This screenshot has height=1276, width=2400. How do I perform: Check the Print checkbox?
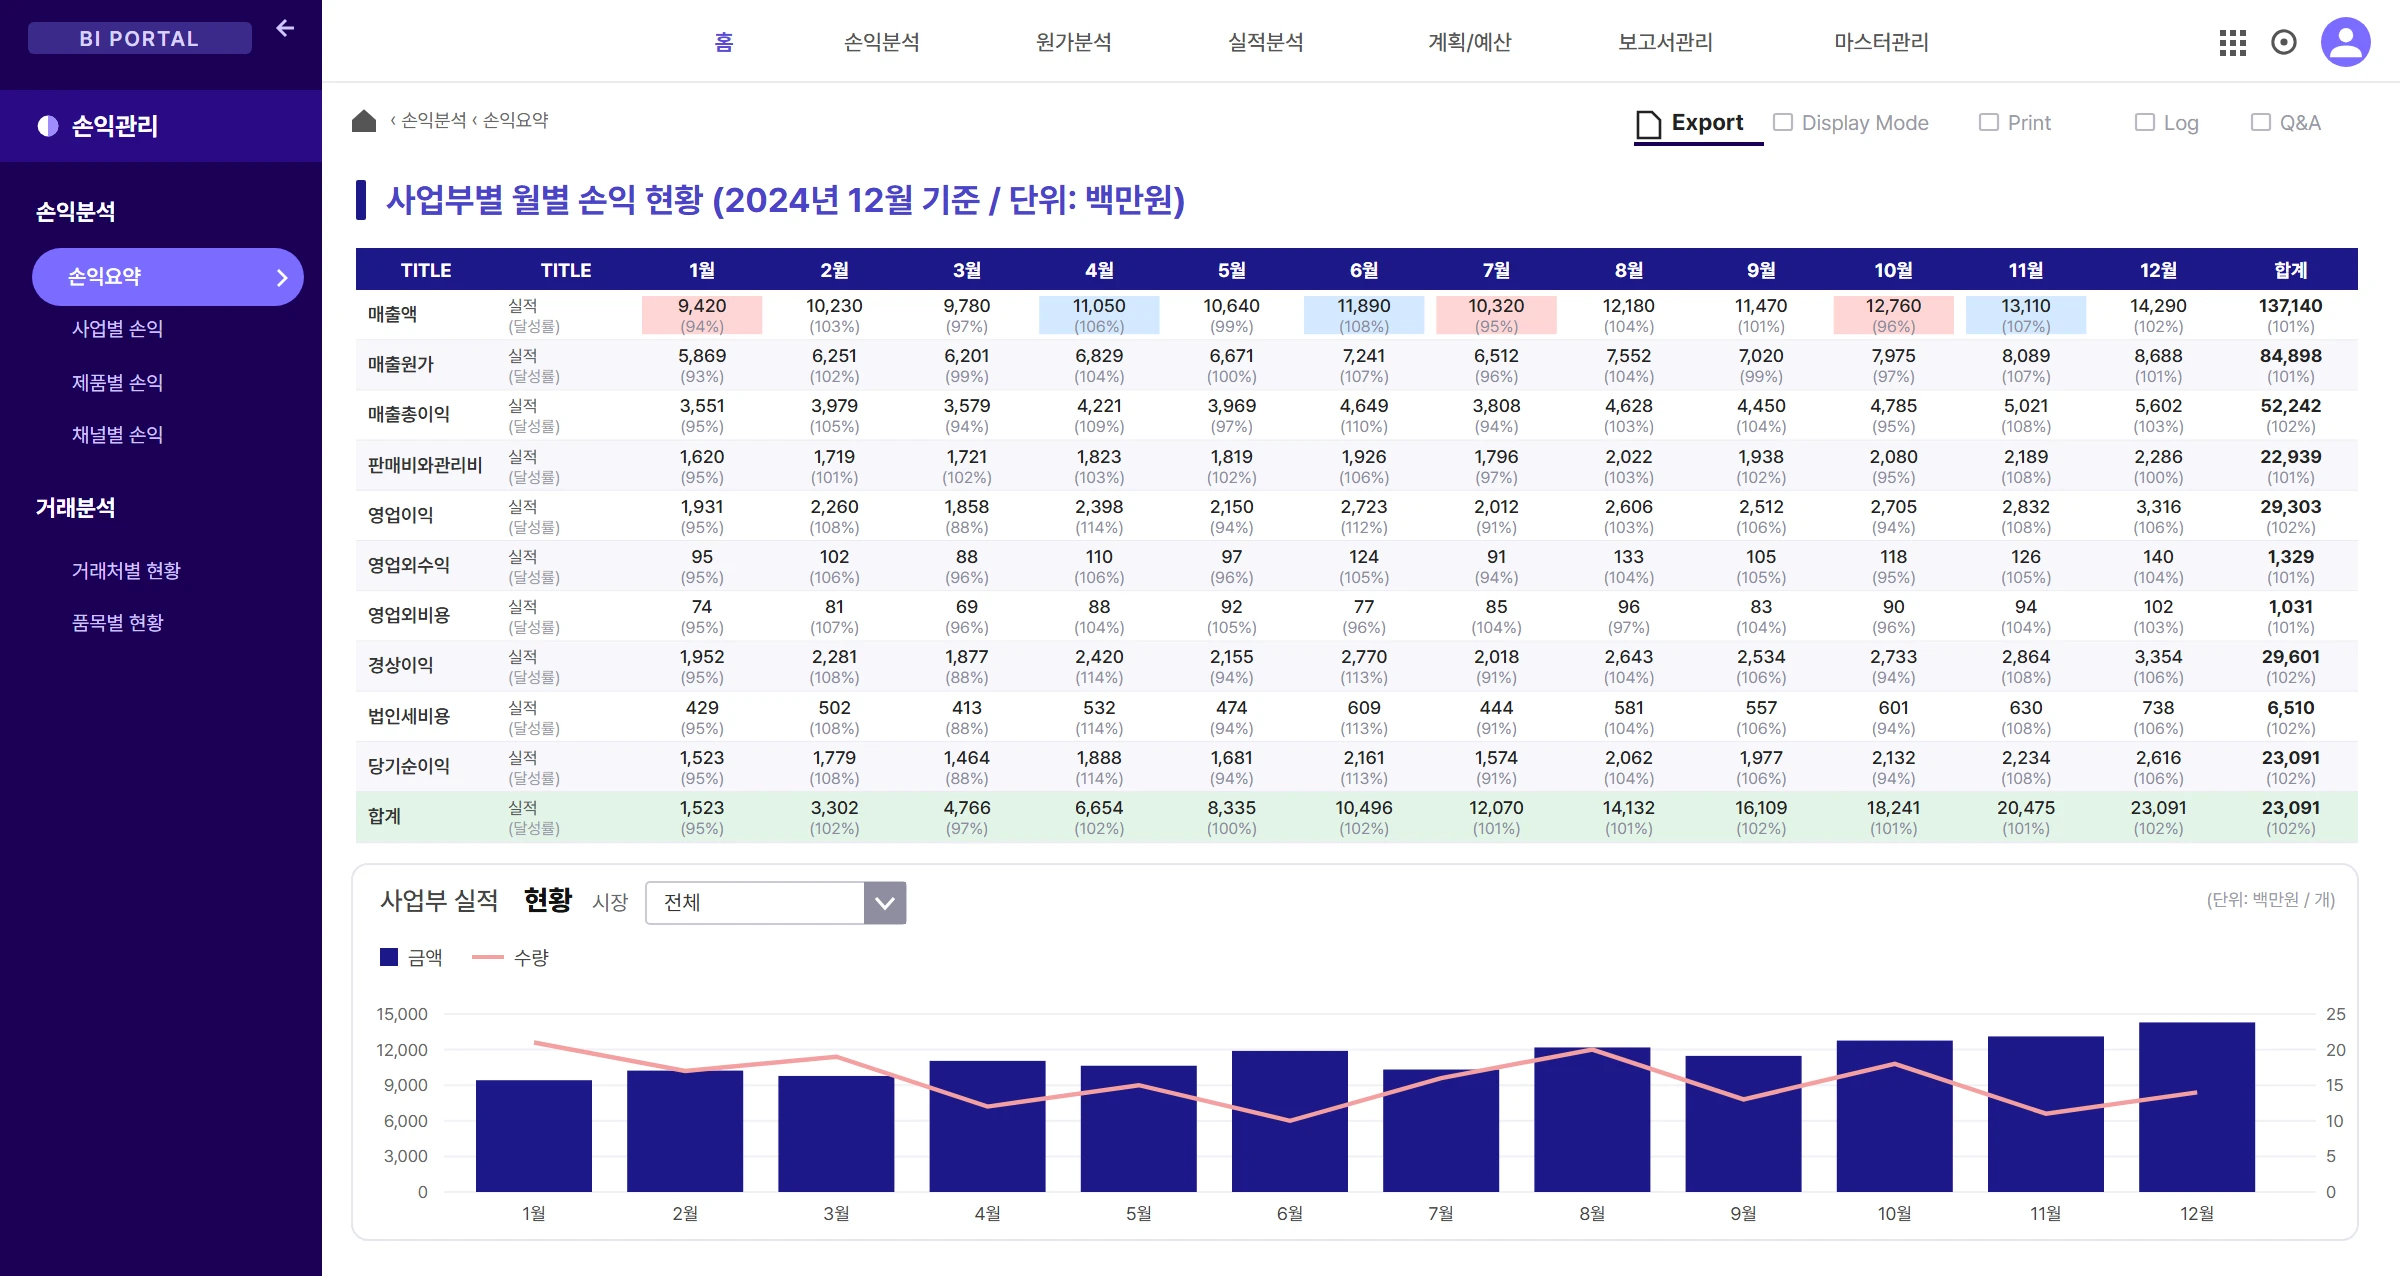coord(1989,122)
